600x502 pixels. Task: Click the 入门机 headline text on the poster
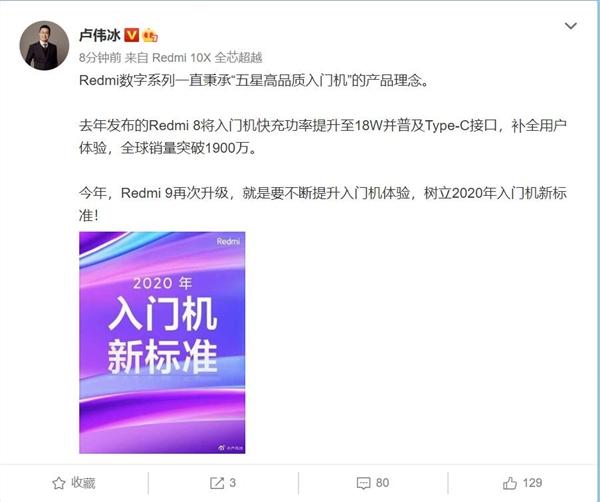point(163,314)
